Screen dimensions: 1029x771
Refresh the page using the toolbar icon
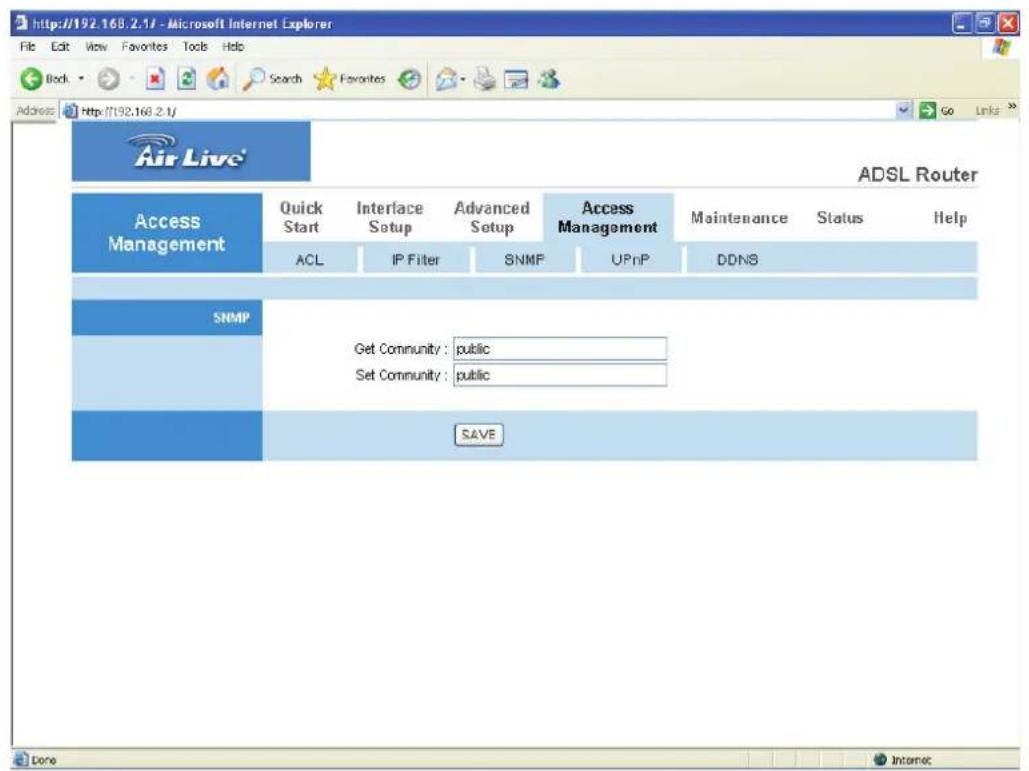(187, 79)
